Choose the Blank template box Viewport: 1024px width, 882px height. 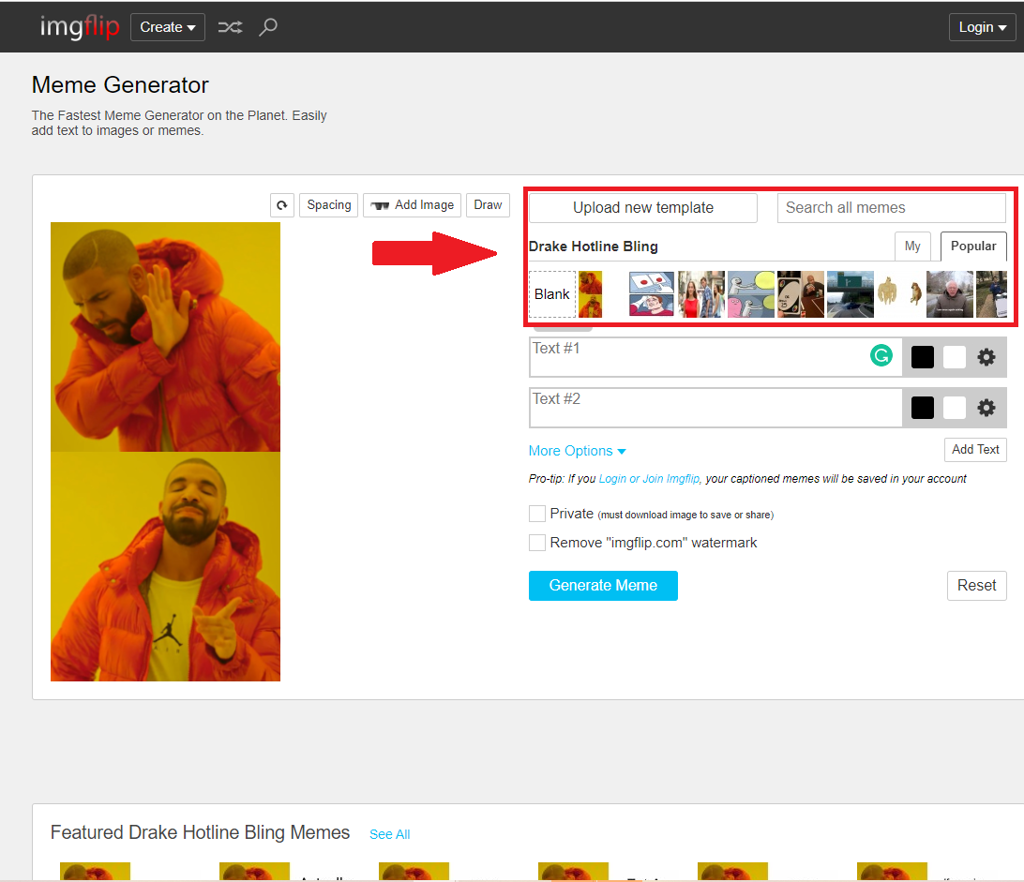click(552, 294)
